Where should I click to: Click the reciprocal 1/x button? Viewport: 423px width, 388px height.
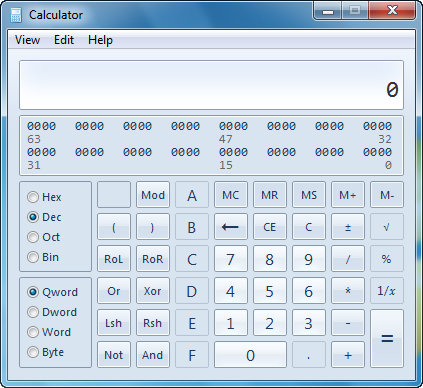(x=387, y=291)
